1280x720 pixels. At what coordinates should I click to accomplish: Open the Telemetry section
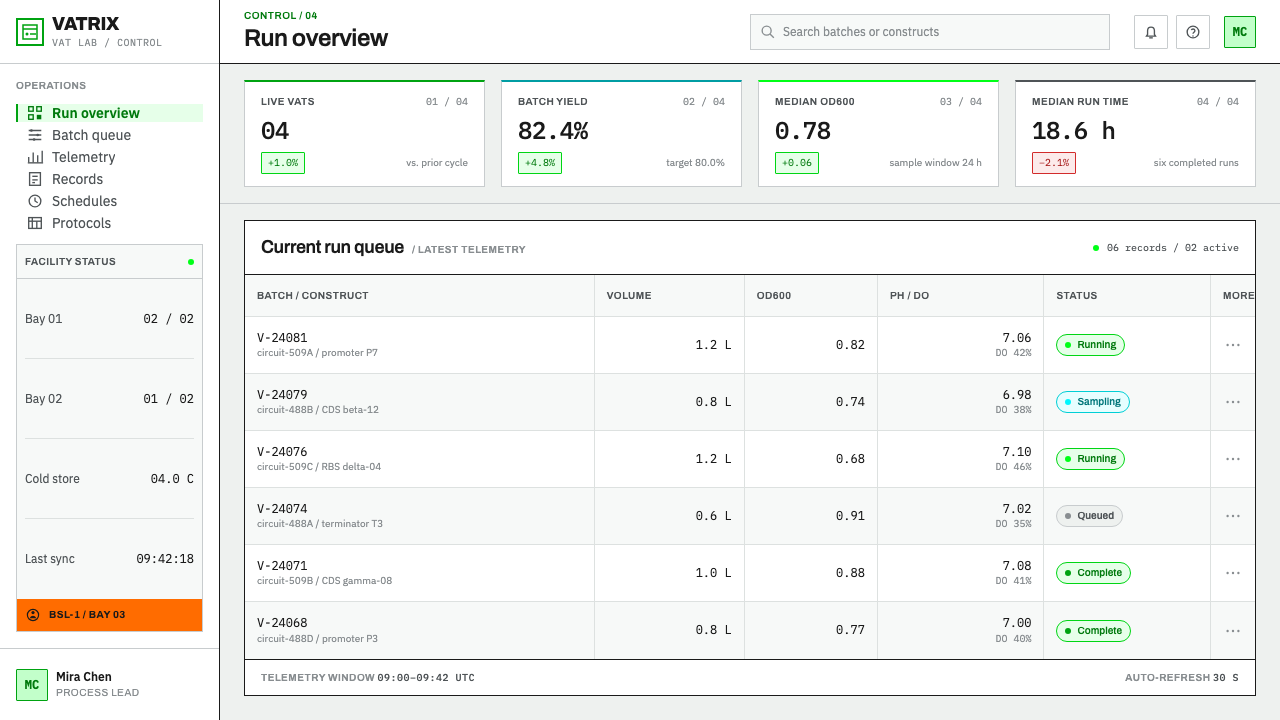pyautogui.click(x=110, y=157)
